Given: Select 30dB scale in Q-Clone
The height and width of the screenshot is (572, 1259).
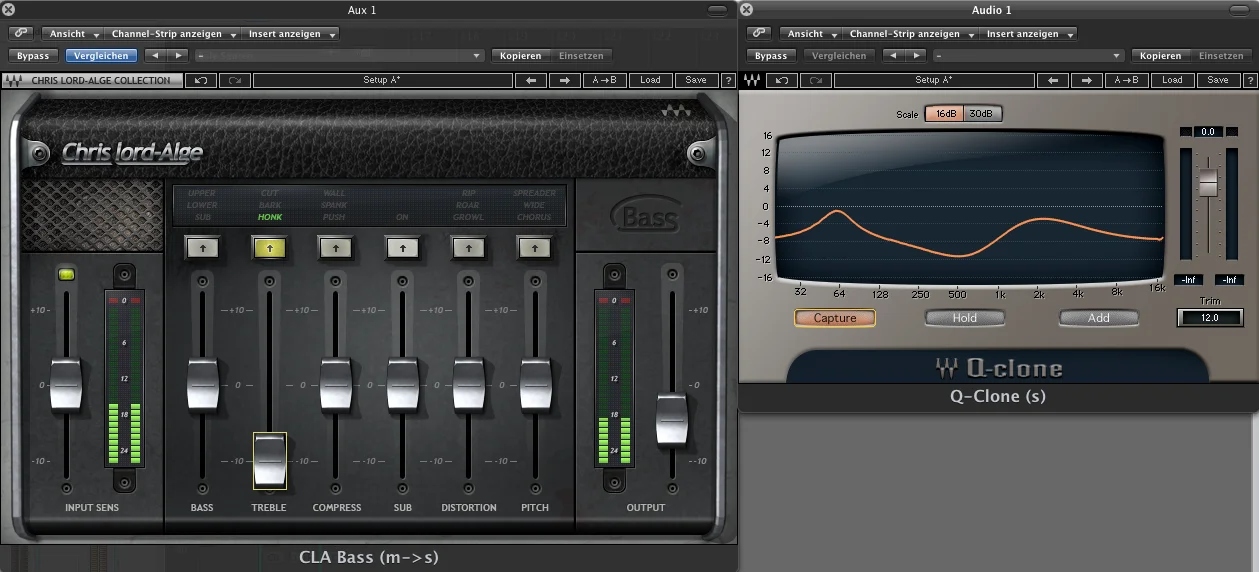Looking at the screenshot, I should click(982, 114).
